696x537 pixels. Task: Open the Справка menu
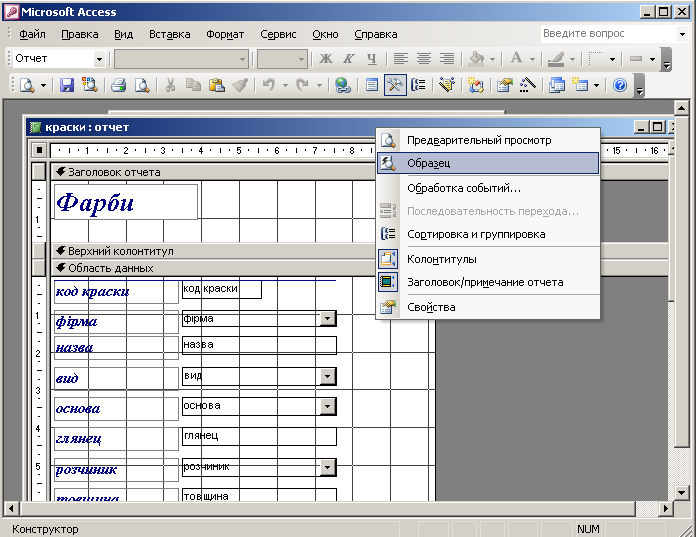point(376,34)
